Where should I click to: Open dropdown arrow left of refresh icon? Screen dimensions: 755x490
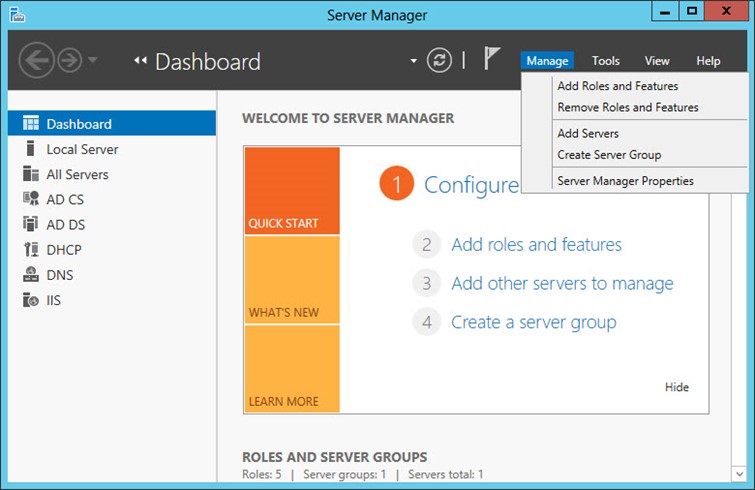(414, 61)
